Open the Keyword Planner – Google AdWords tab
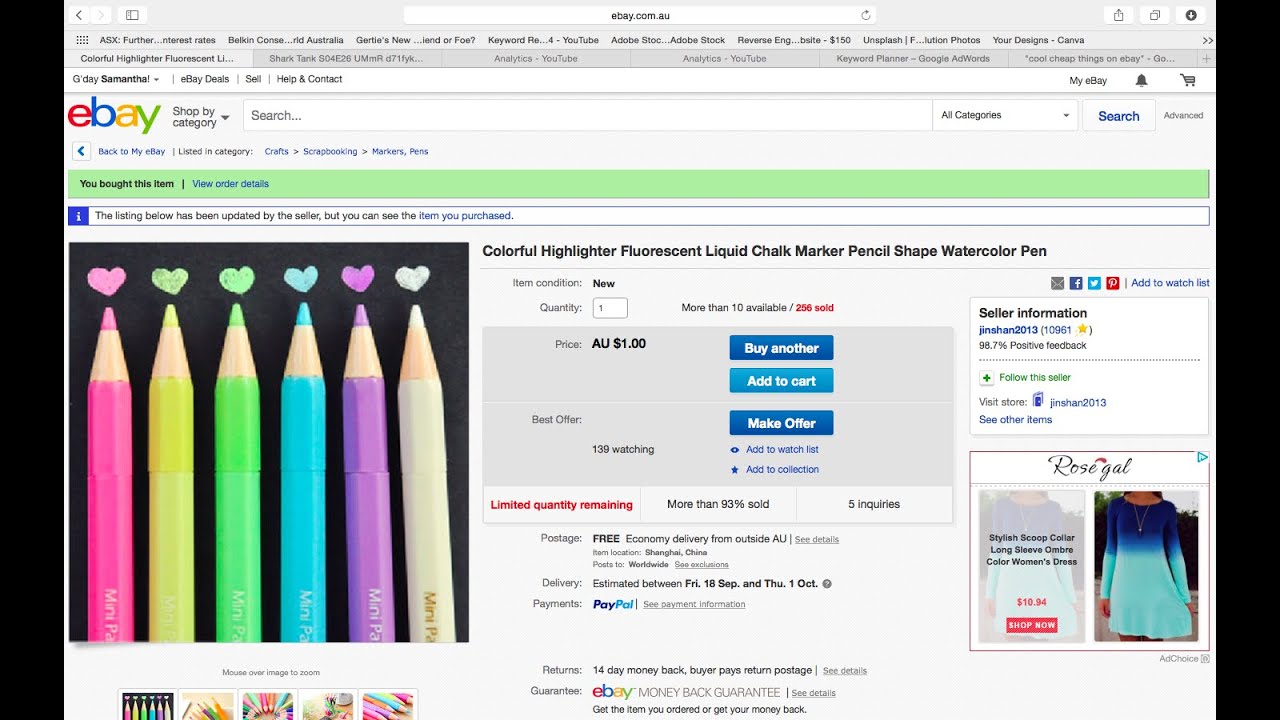Screen dimensions: 1280x720 click(x=913, y=58)
